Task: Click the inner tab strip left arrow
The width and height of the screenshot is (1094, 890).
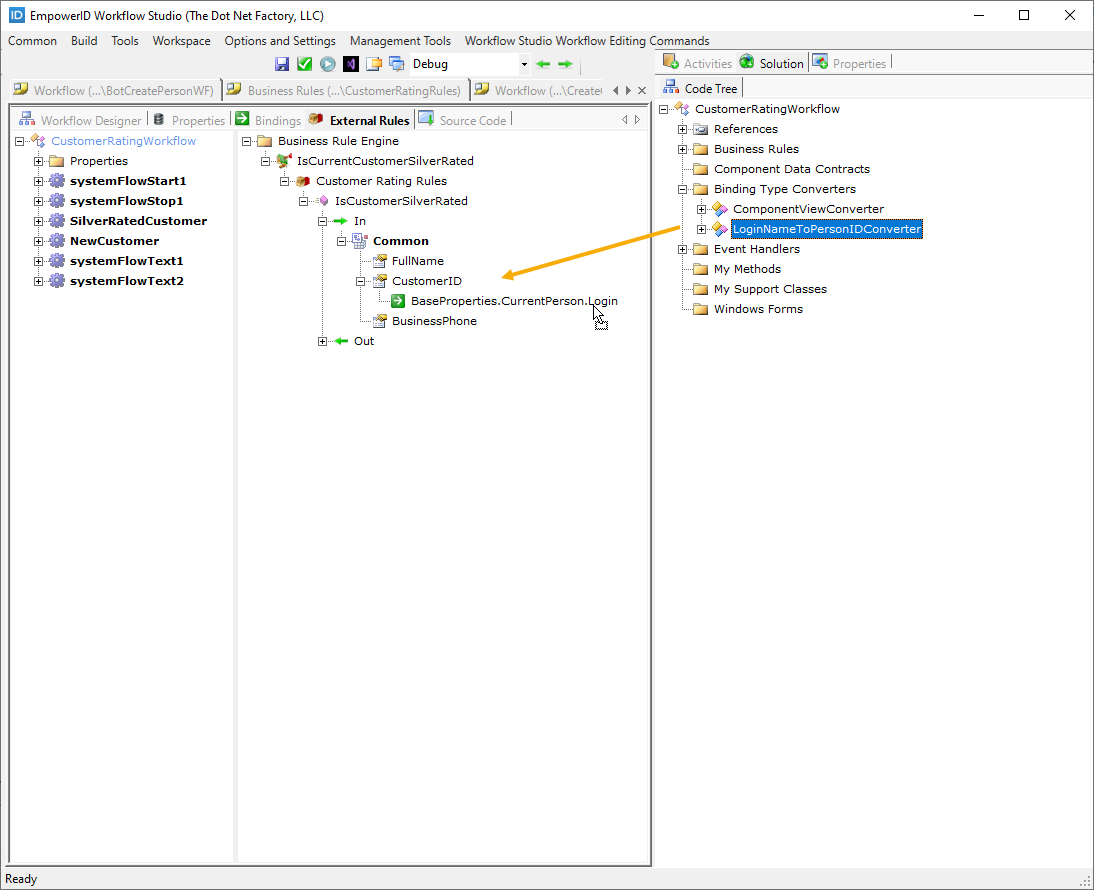Action: pyautogui.click(x=624, y=120)
